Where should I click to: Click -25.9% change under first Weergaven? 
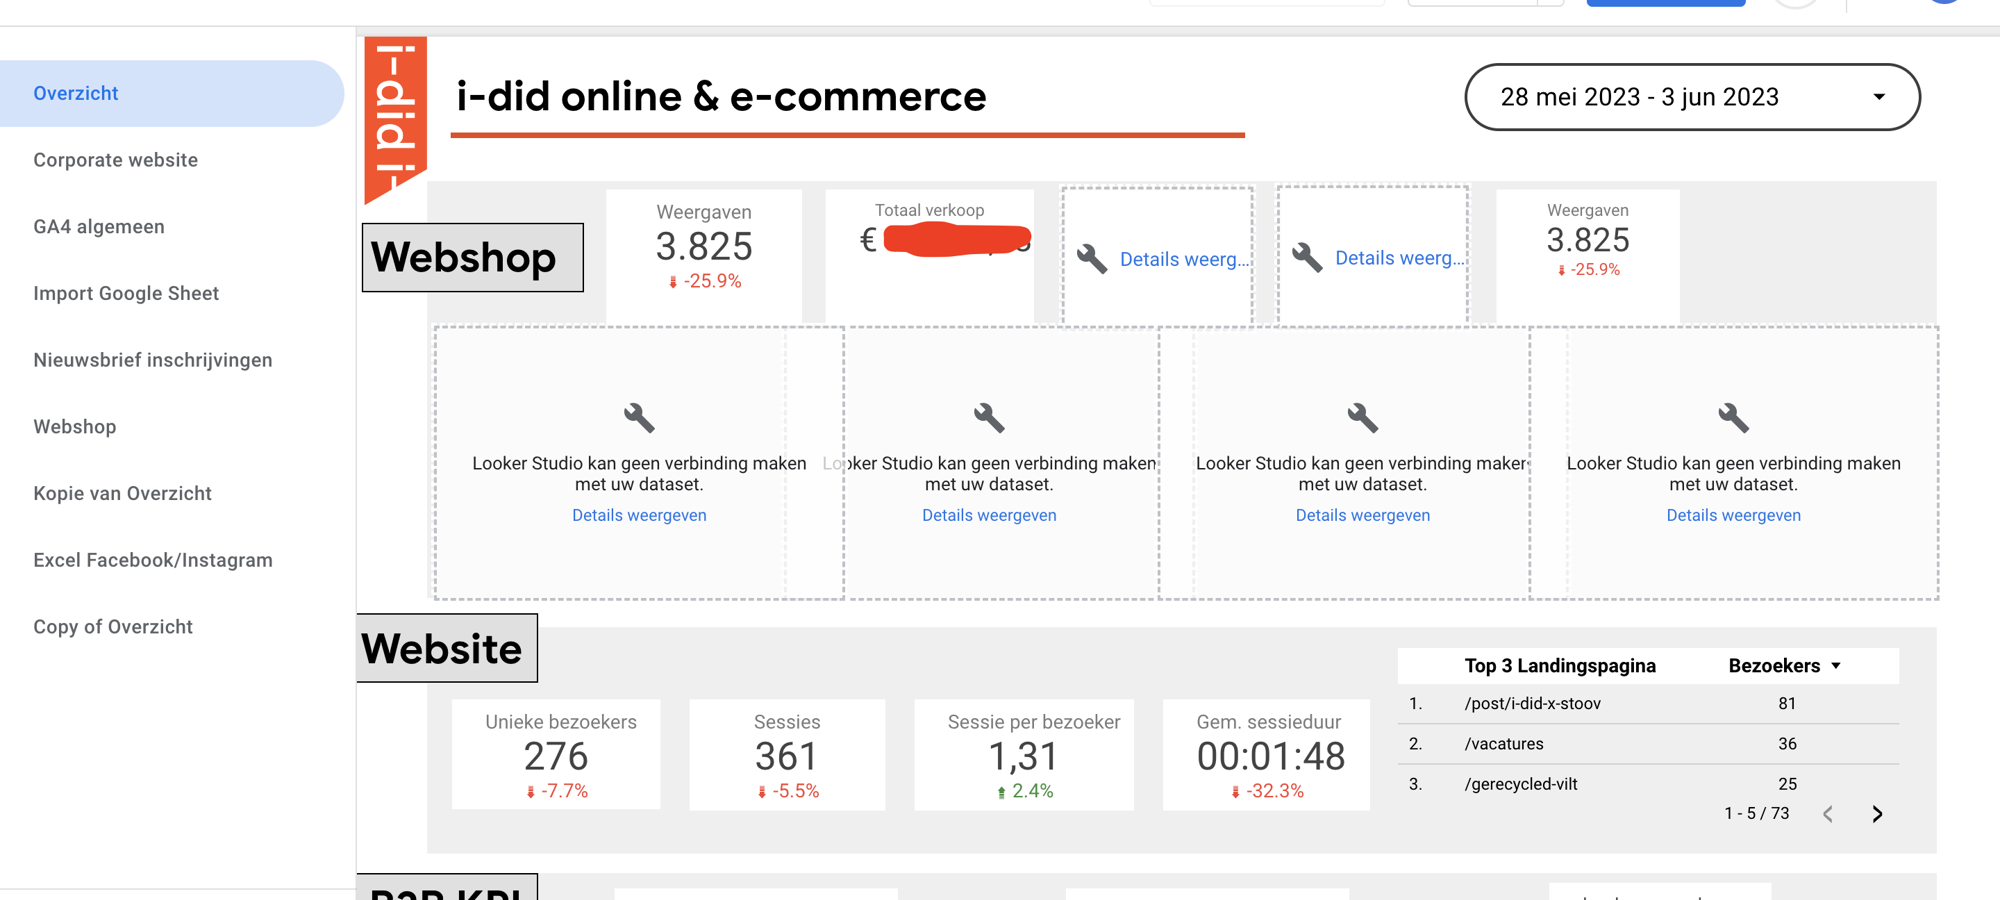(704, 282)
